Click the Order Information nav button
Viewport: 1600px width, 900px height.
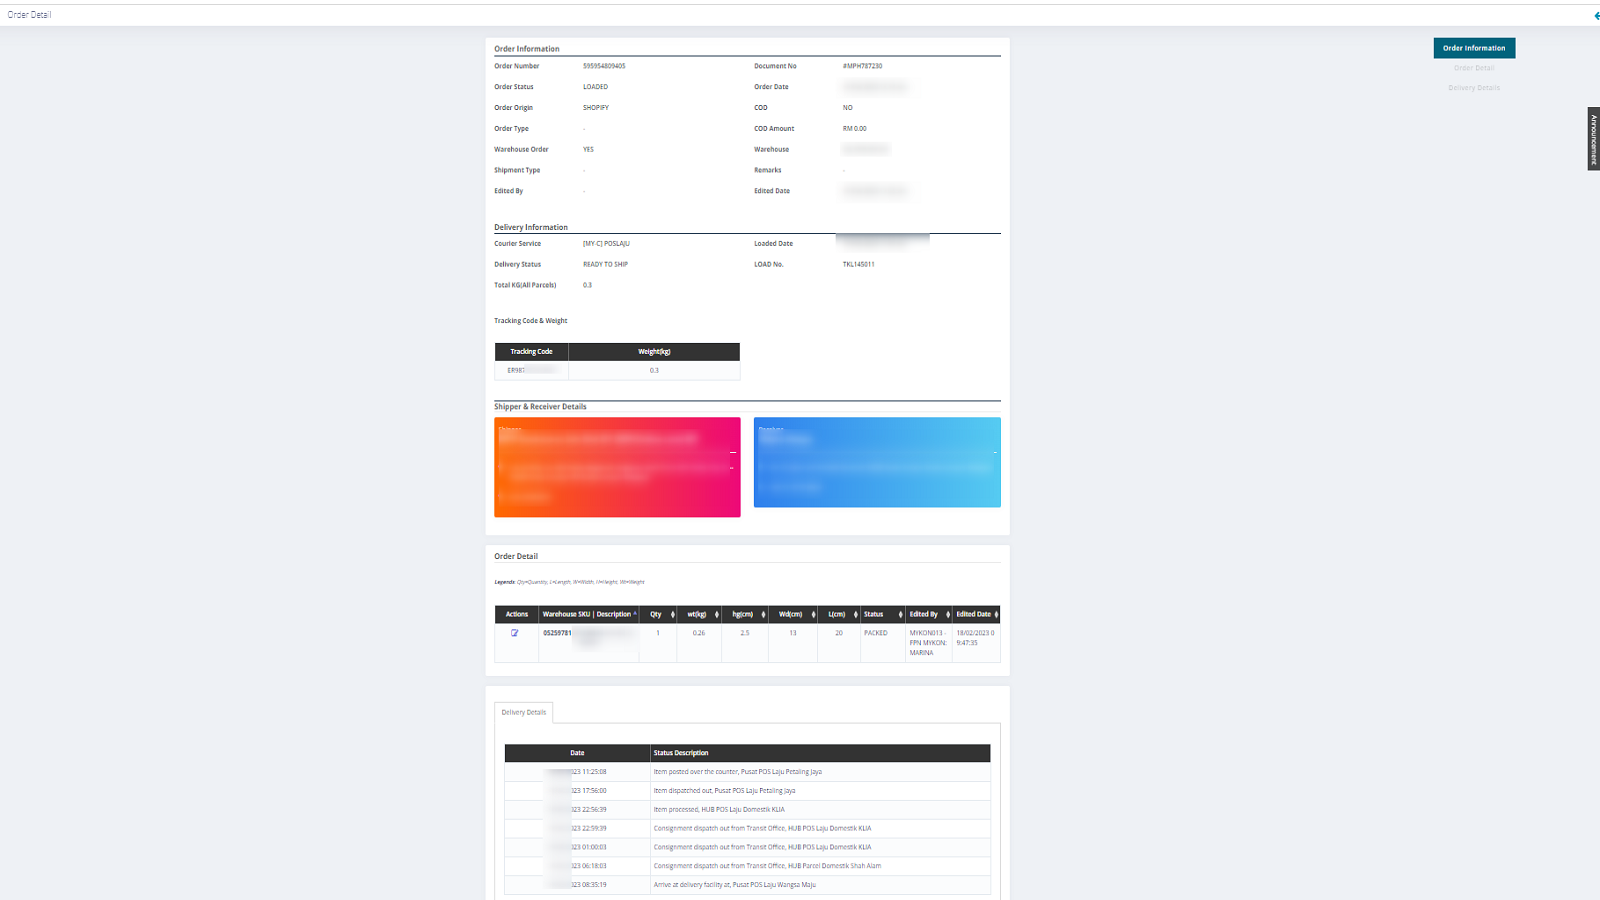[x=1474, y=48]
